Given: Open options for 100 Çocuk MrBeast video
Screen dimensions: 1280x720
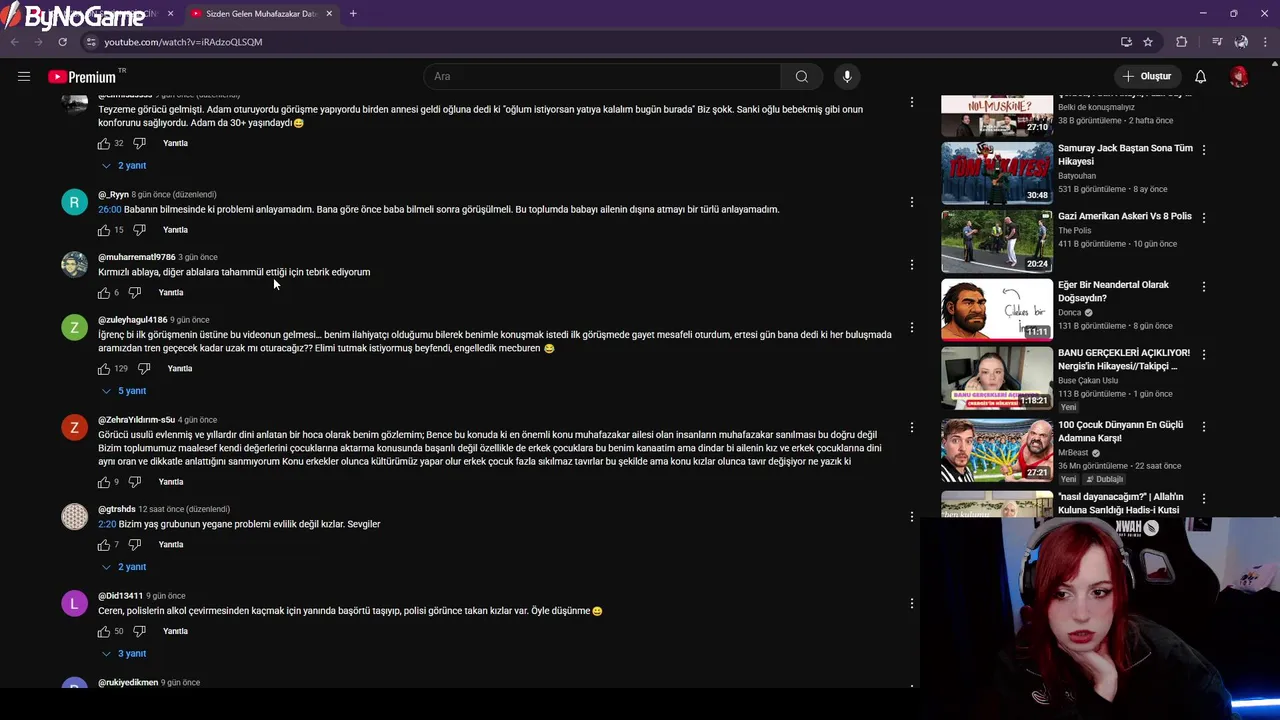Looking at the screenshot, I should (1203, 426).
